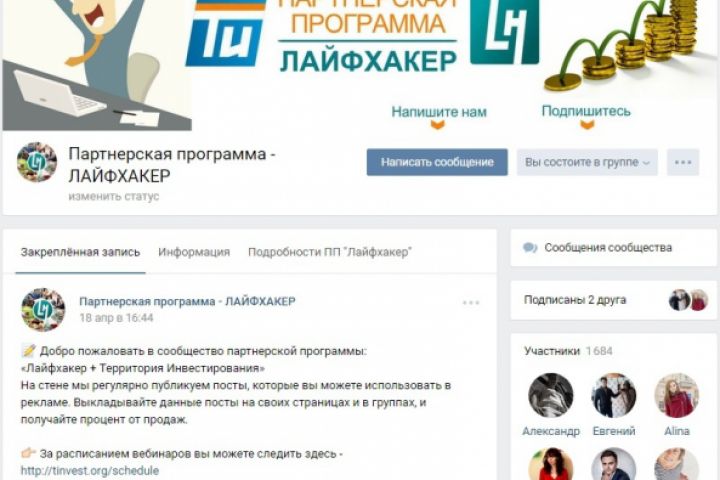720x480 pixels.
Task: Open Александр's member avatar
Action: tap(551, 395)
